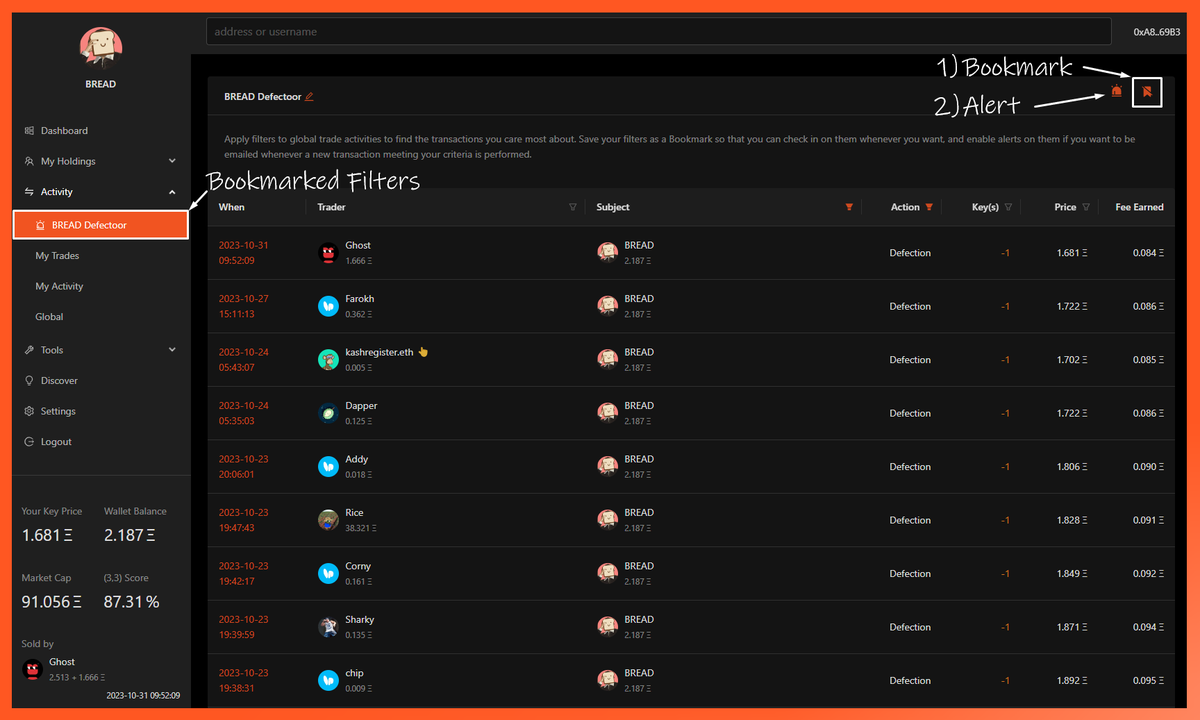Click the Discover lightbulb icon

click(x=30, y=381)
